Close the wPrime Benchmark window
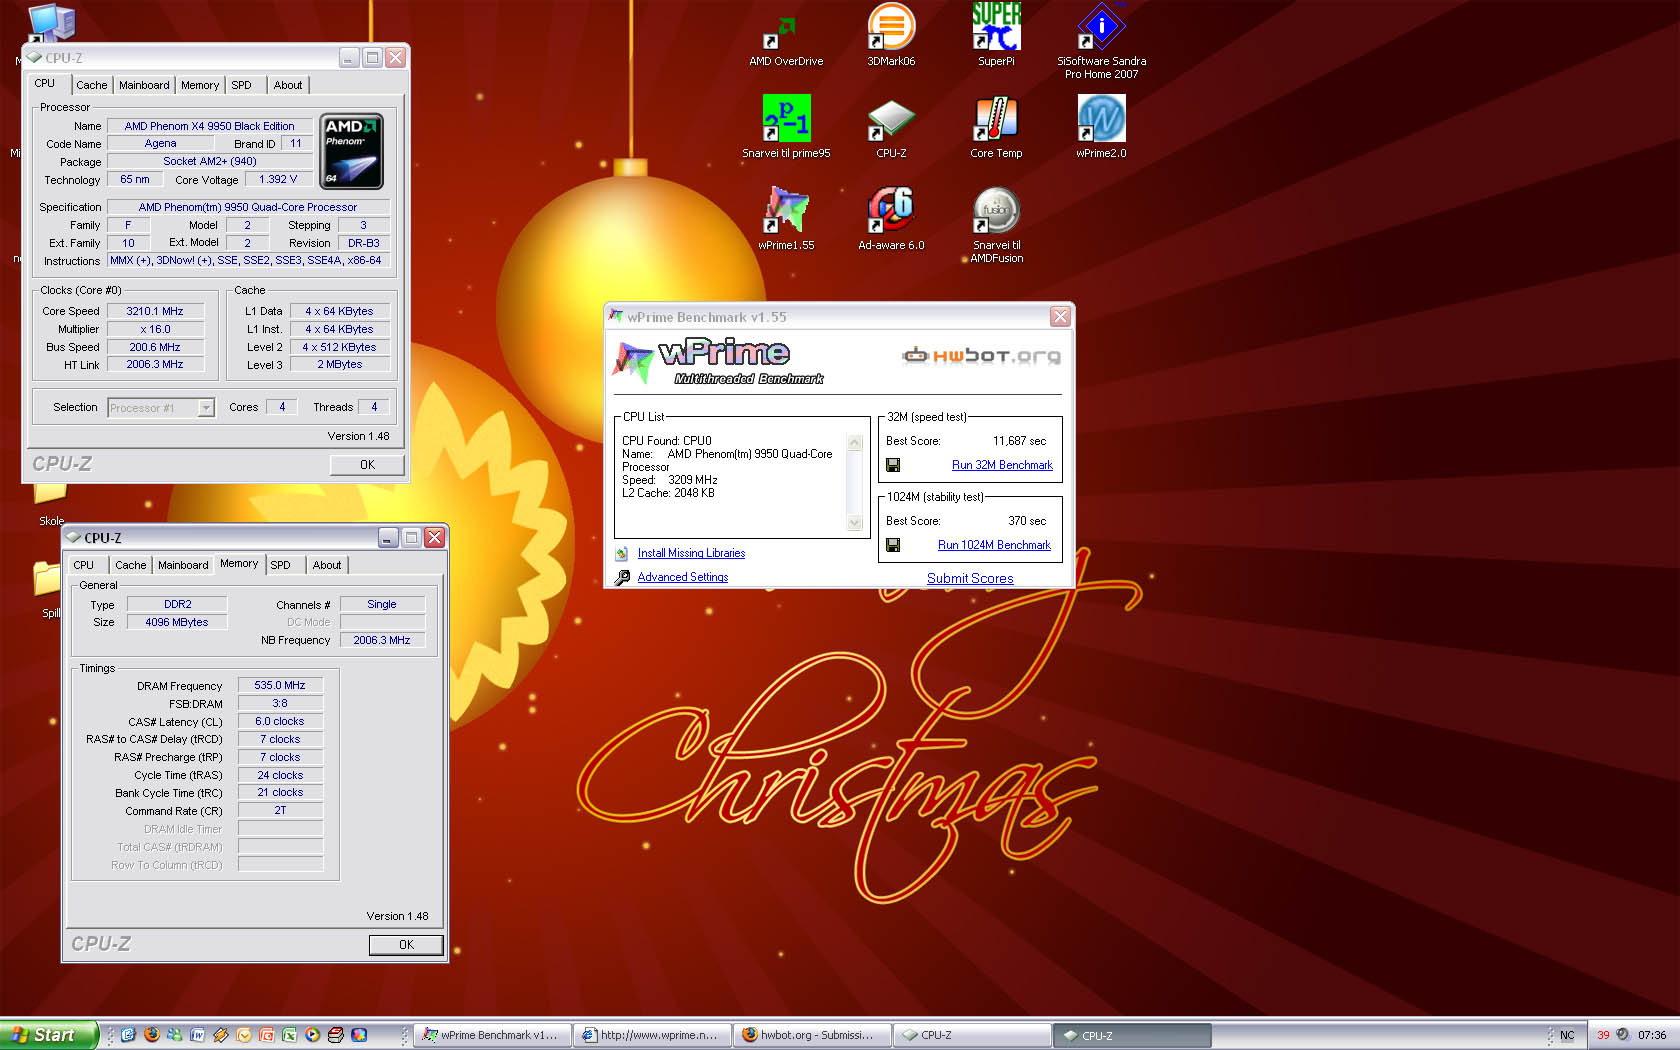 [x=1060, y=317]
